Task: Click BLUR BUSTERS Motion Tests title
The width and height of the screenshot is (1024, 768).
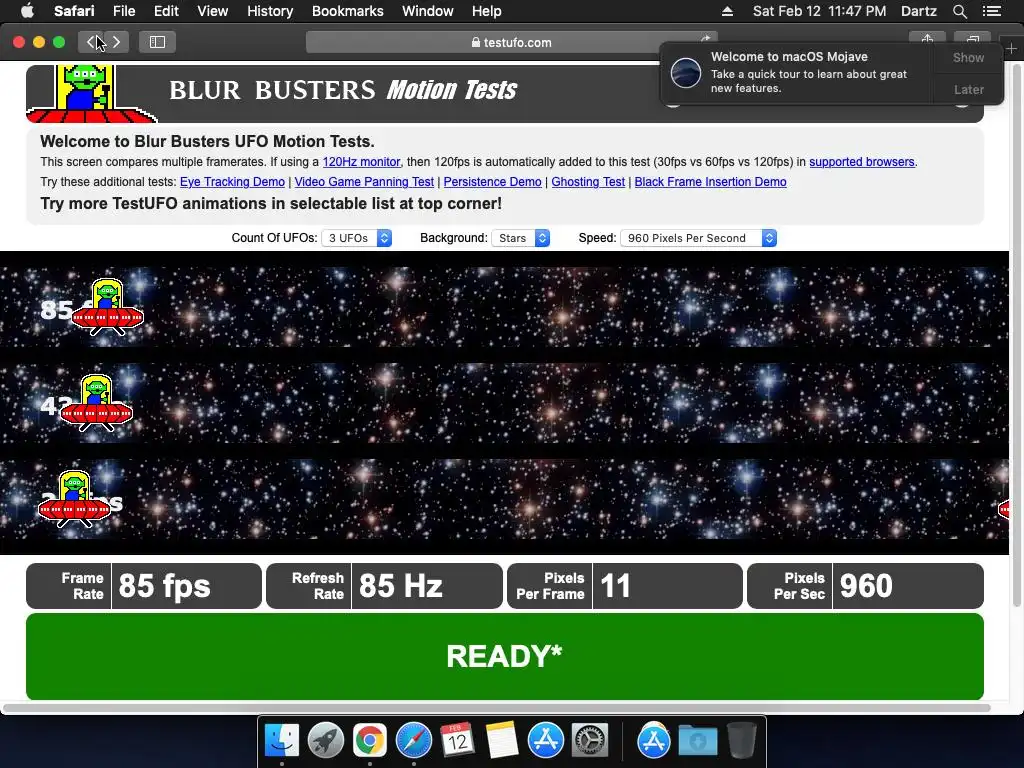Action: coord(343,90)
